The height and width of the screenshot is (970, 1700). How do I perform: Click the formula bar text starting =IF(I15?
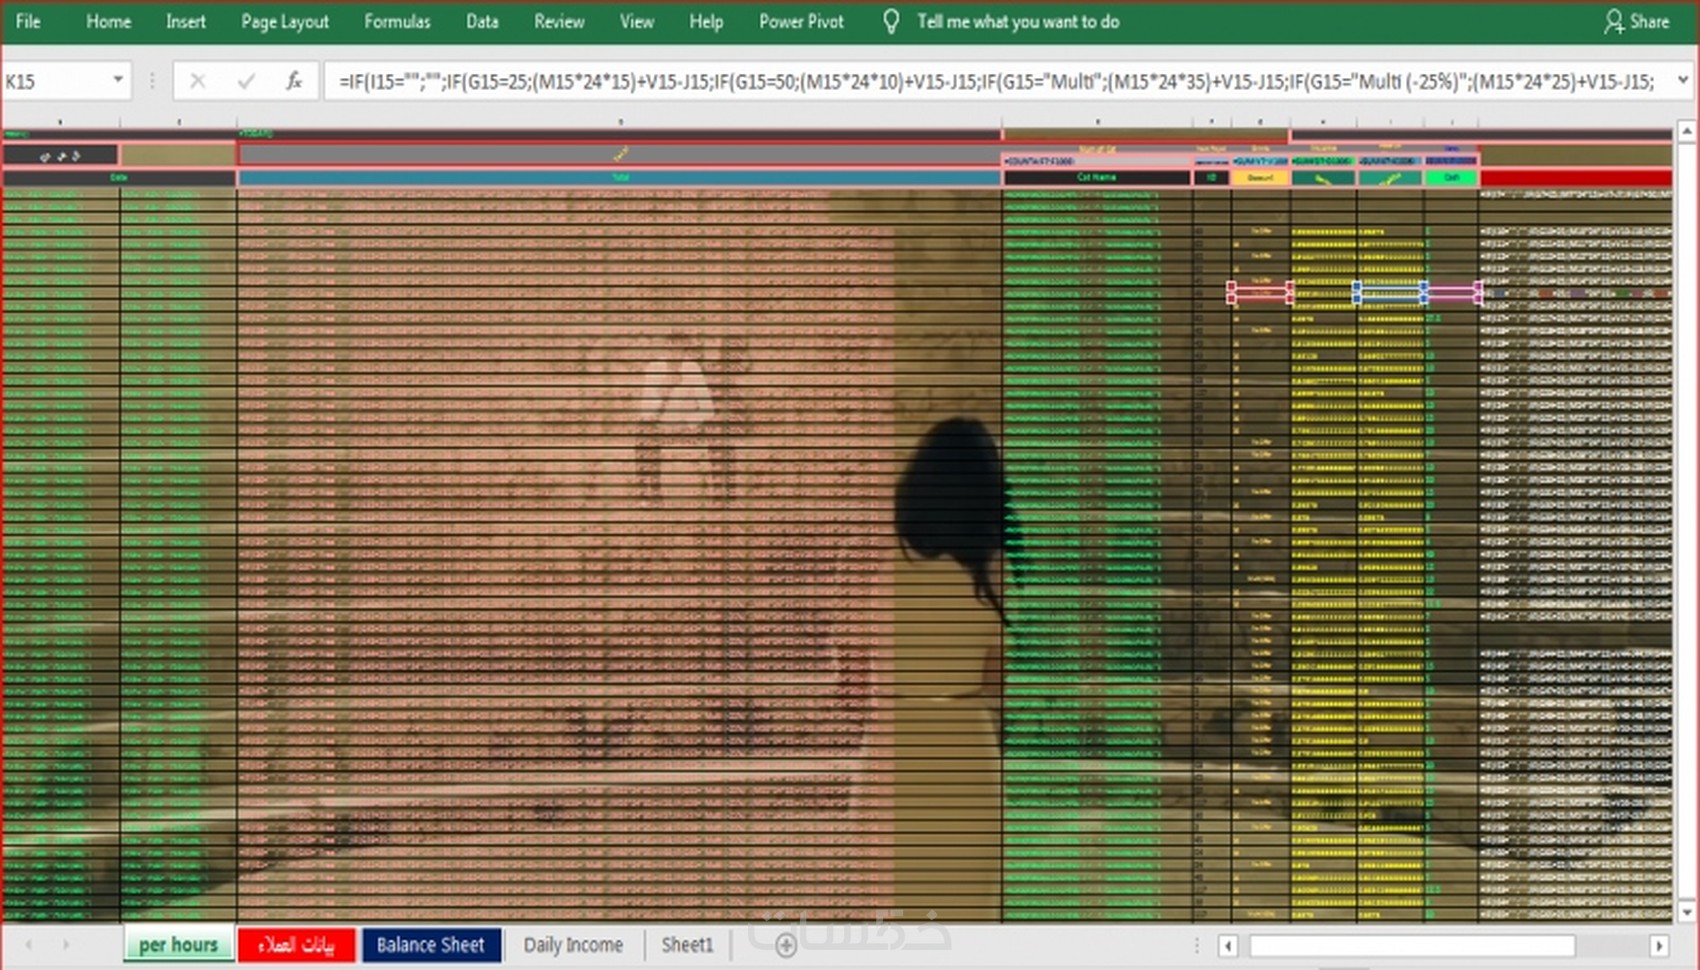click(996, 81)
